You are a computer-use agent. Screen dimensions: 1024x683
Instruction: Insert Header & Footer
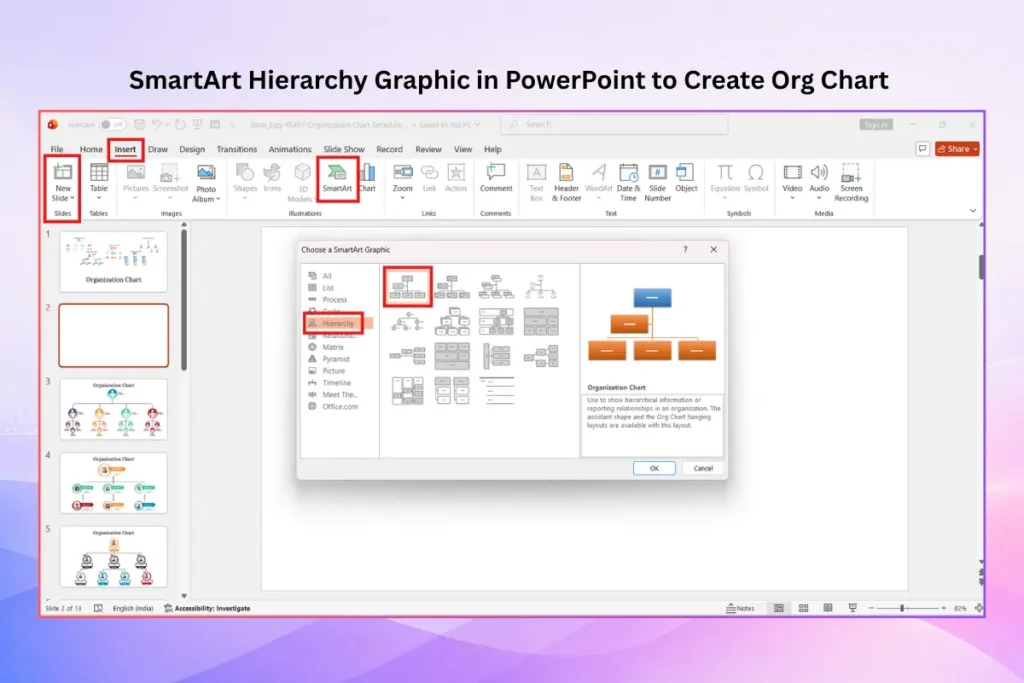pos(566,182)
